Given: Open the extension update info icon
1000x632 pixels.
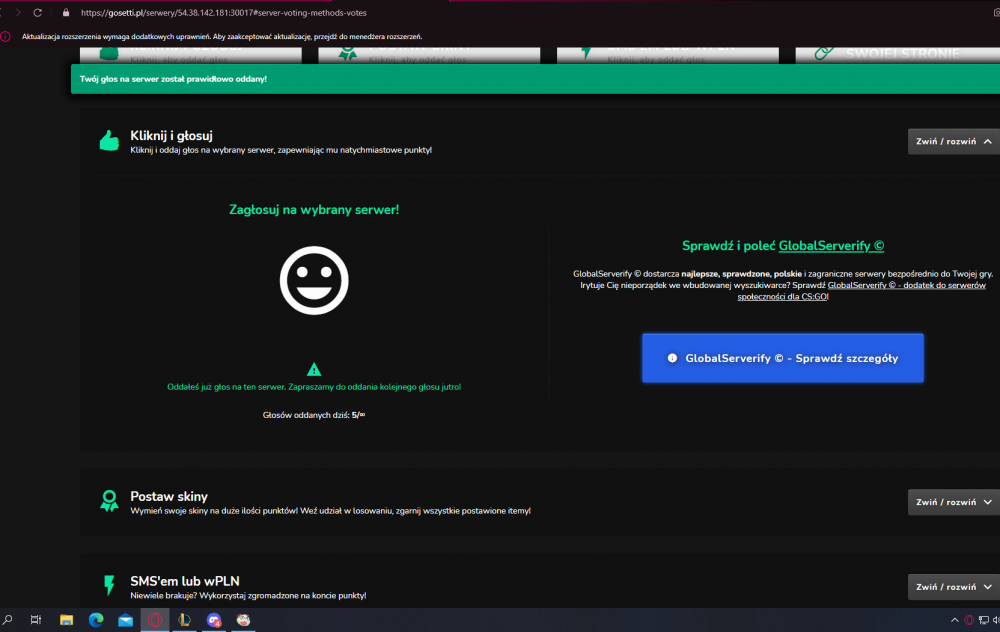Looking at the screenshot, I should pos(6,36).
